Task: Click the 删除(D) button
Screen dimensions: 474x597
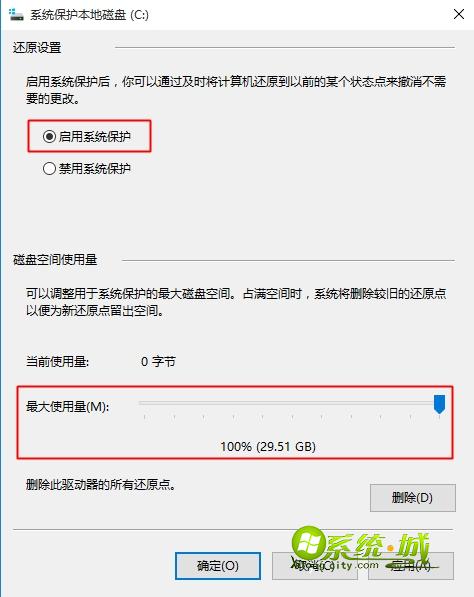Action: [x=413, y=498]
